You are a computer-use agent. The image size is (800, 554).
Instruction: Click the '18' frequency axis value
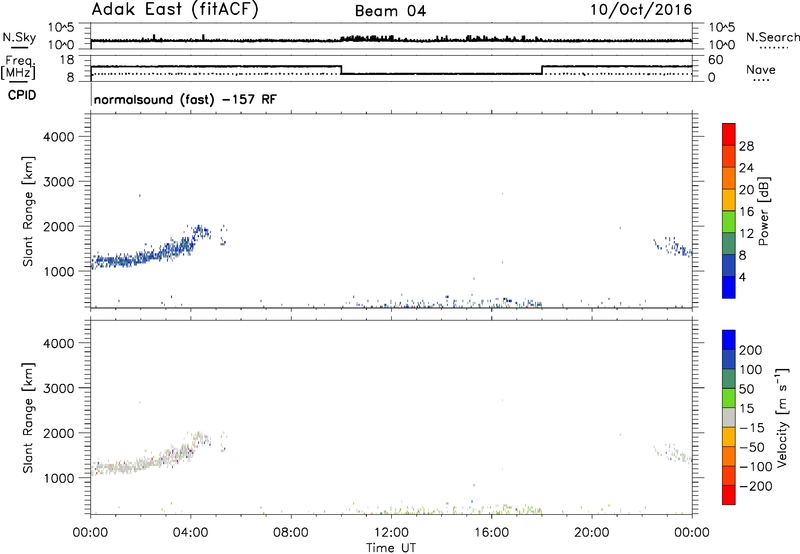(x=67, y=60)
